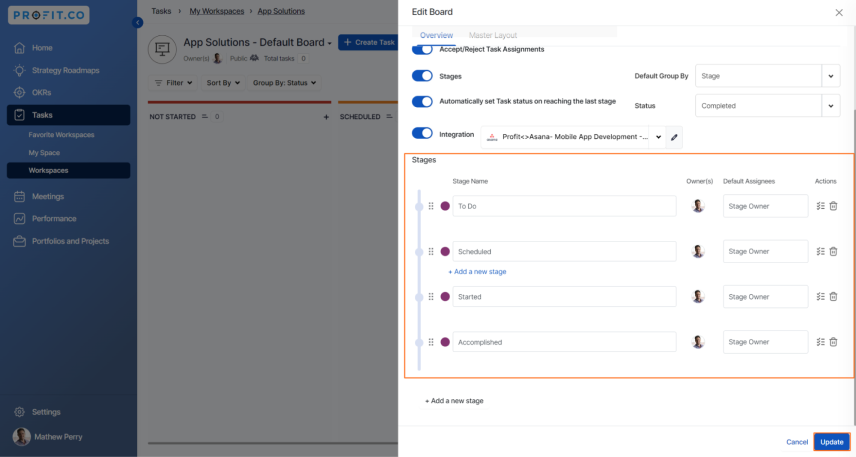Open Not Started column options icon
Viewport: 856px width, 457px height.
pos(205,116)
